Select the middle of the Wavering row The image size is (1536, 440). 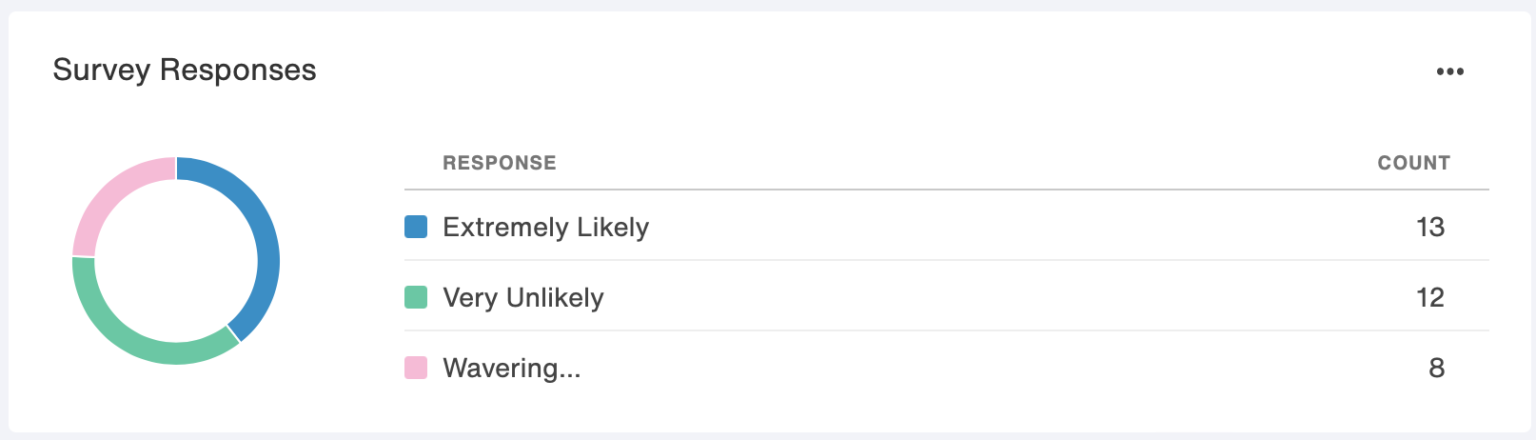tap(946, 368)
